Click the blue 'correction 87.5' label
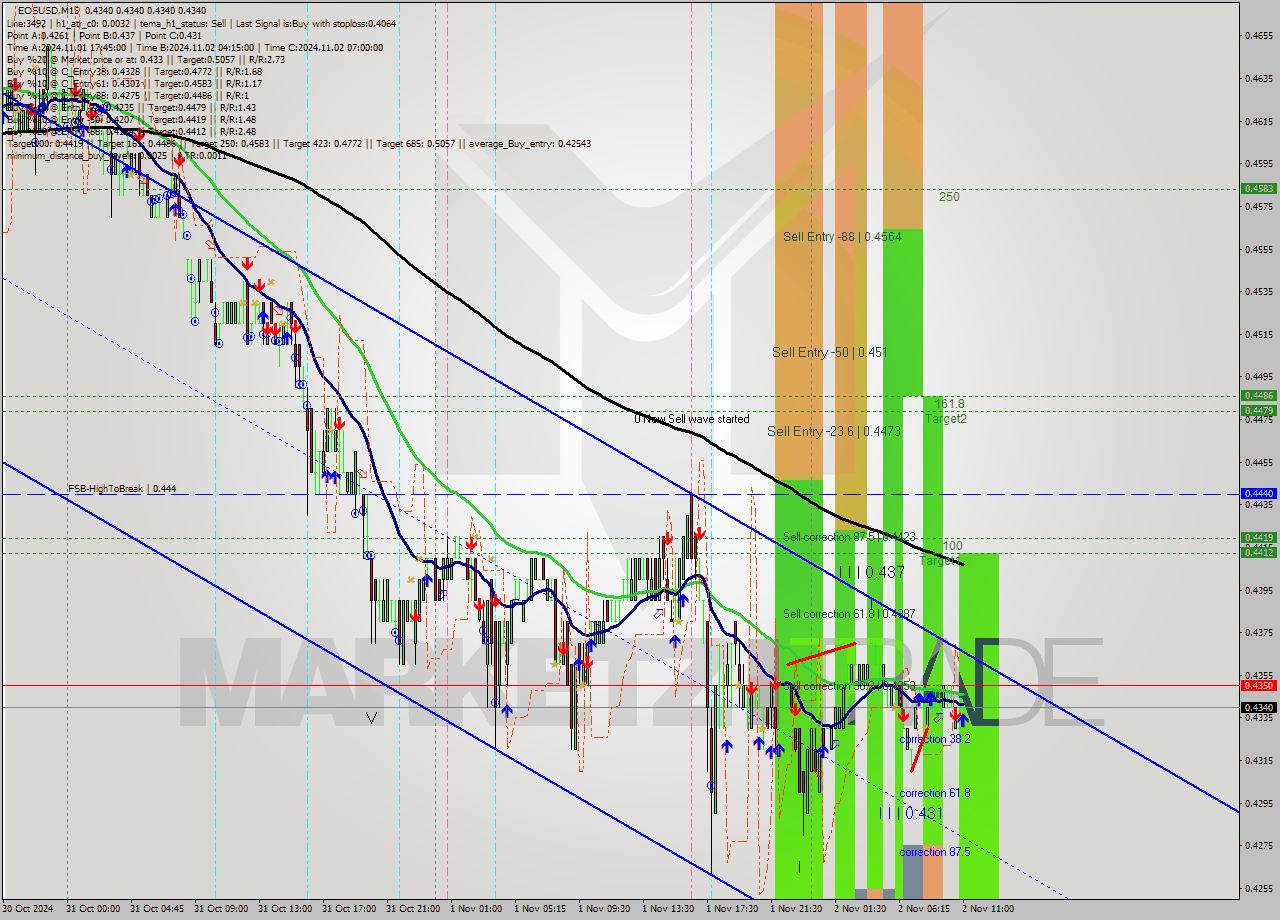Viewport: 1280px width, 920px height. 935,852
